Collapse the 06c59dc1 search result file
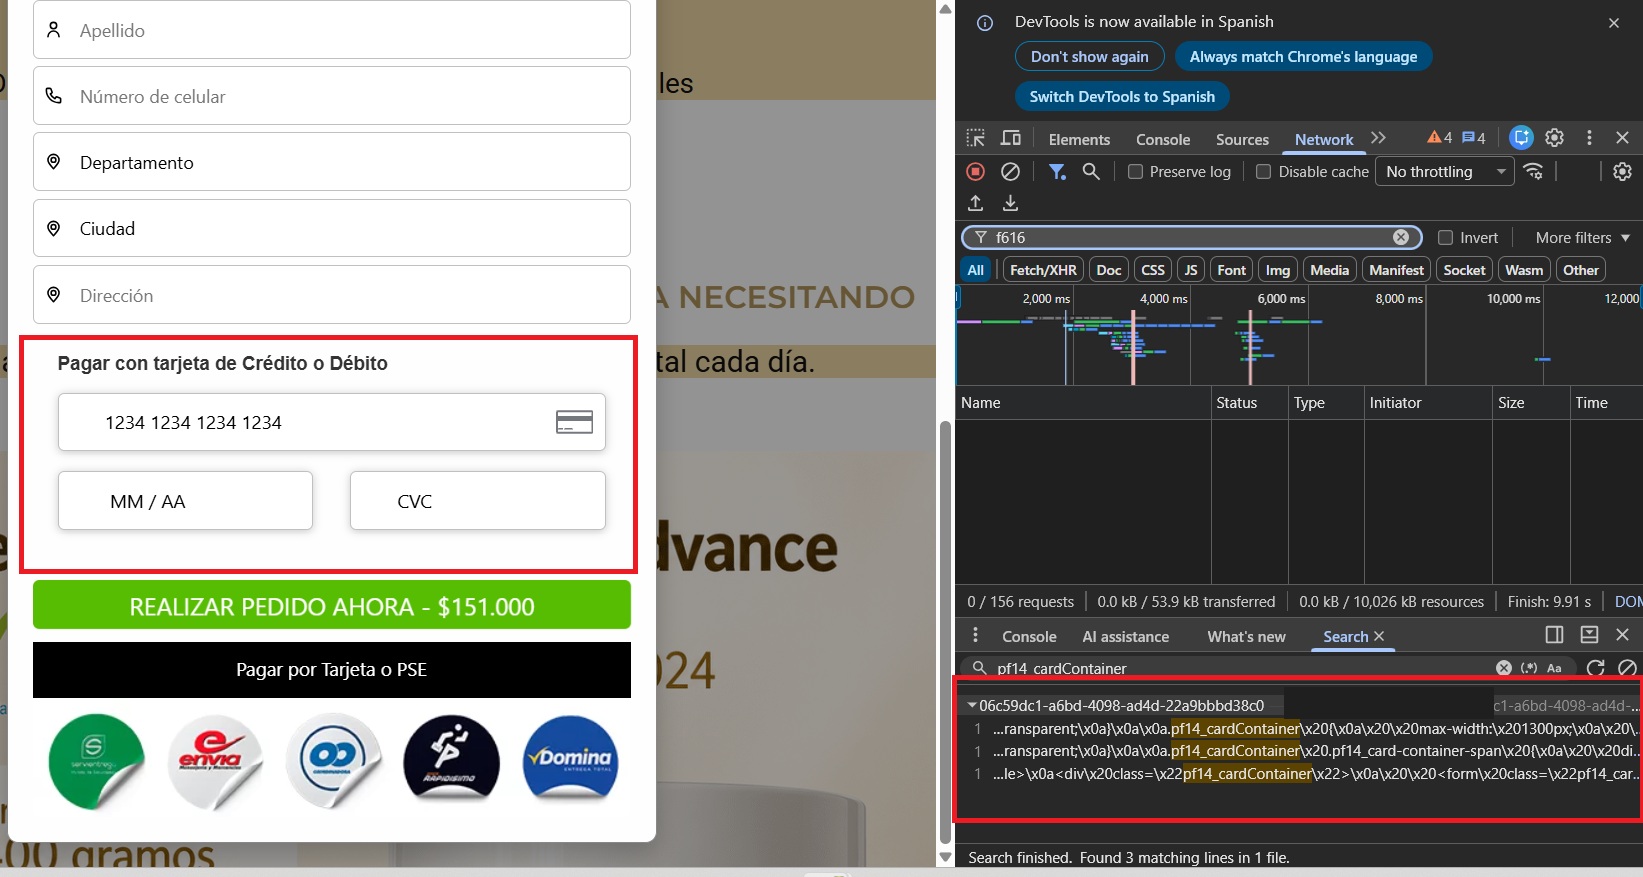The height and width of the screenshot is (877, 1643). coord(972,705)
